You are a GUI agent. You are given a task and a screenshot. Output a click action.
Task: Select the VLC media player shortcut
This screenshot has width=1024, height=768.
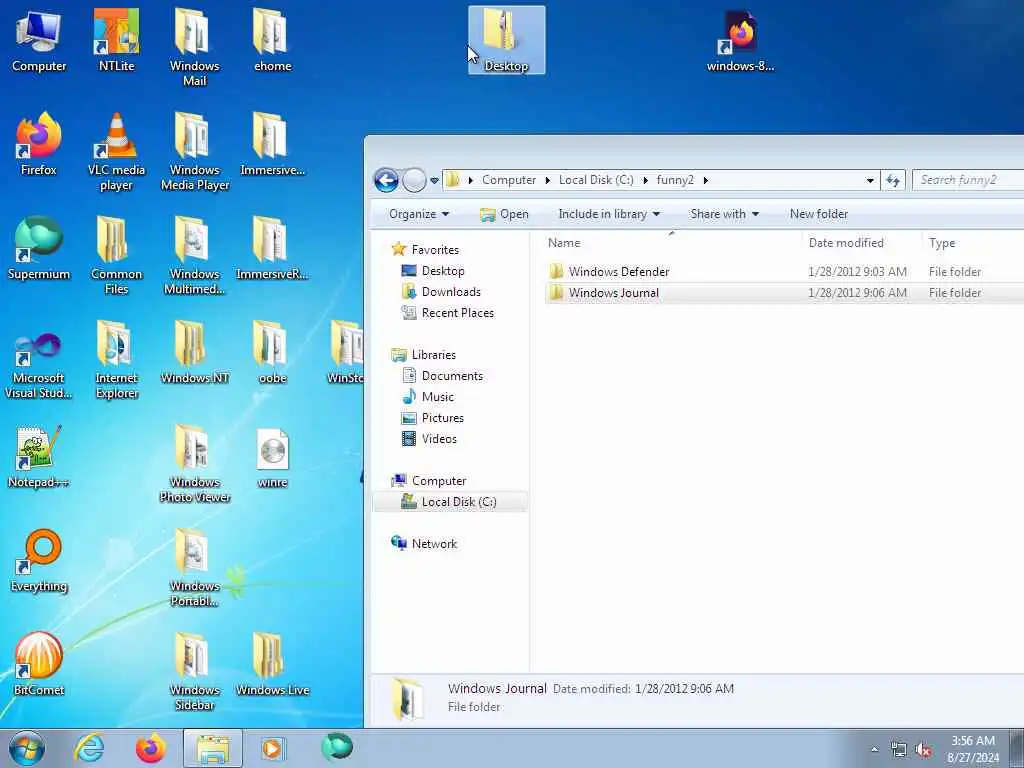(116, 152)
